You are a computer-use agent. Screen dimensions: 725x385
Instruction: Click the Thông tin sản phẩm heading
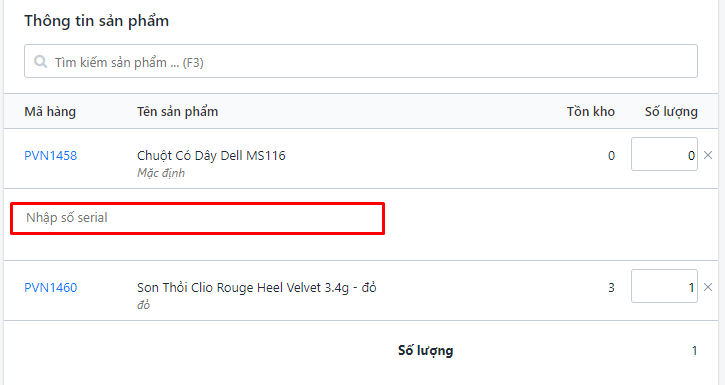pyautogui.click(x=96, y=21)
